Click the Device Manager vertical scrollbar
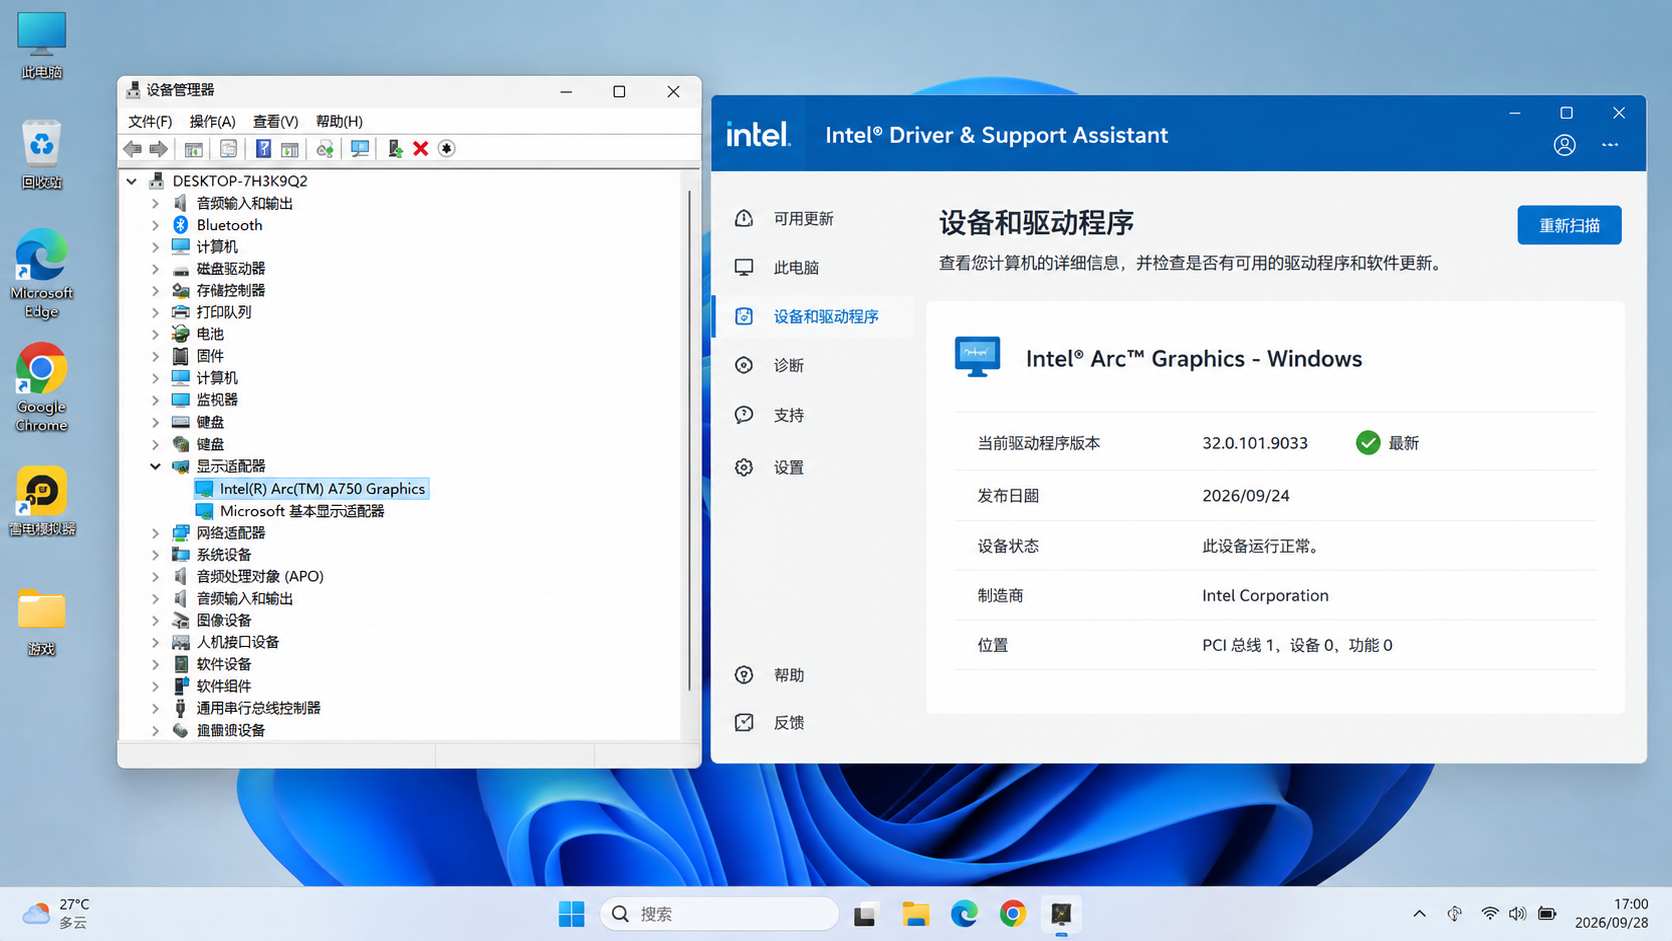Viewport: 1672px width, 941px height. (689, 440)
